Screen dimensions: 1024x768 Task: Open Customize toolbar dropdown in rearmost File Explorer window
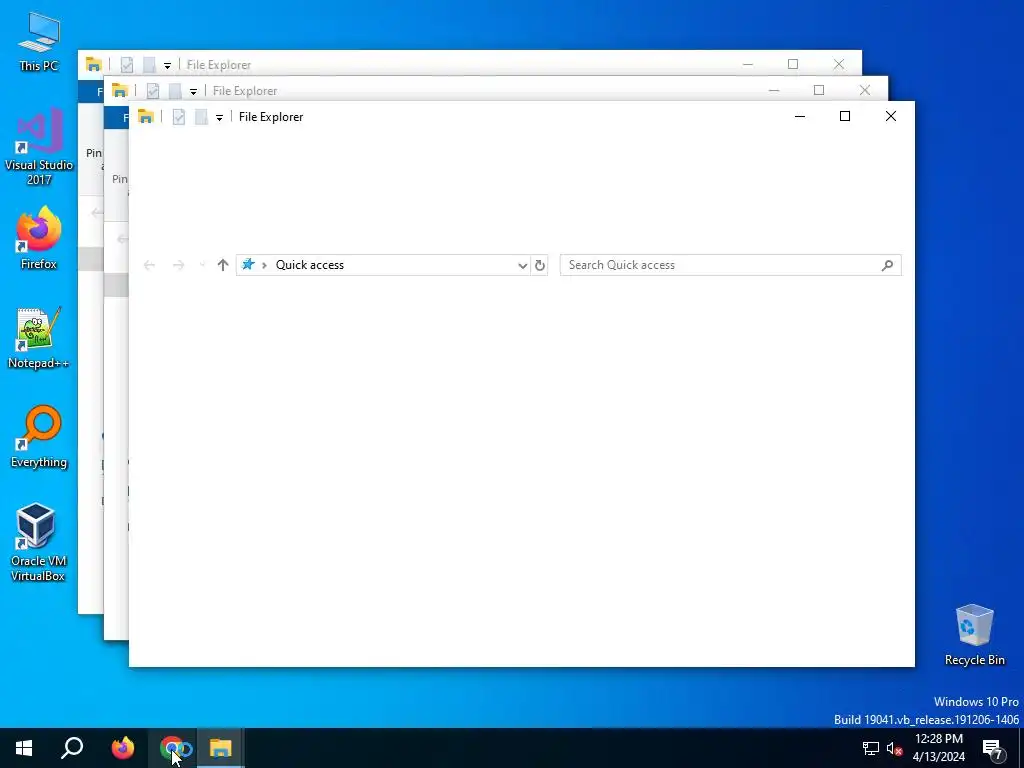click(167, 65)
